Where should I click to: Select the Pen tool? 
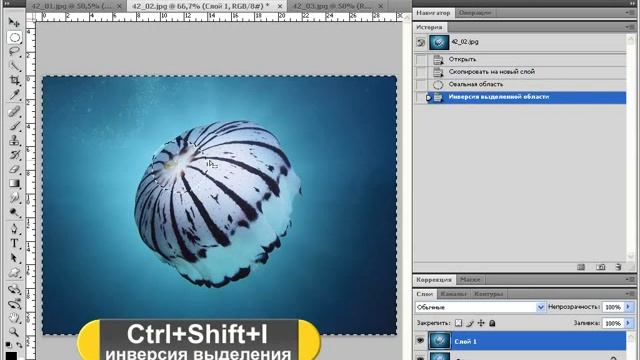click(x=14, y=229)
